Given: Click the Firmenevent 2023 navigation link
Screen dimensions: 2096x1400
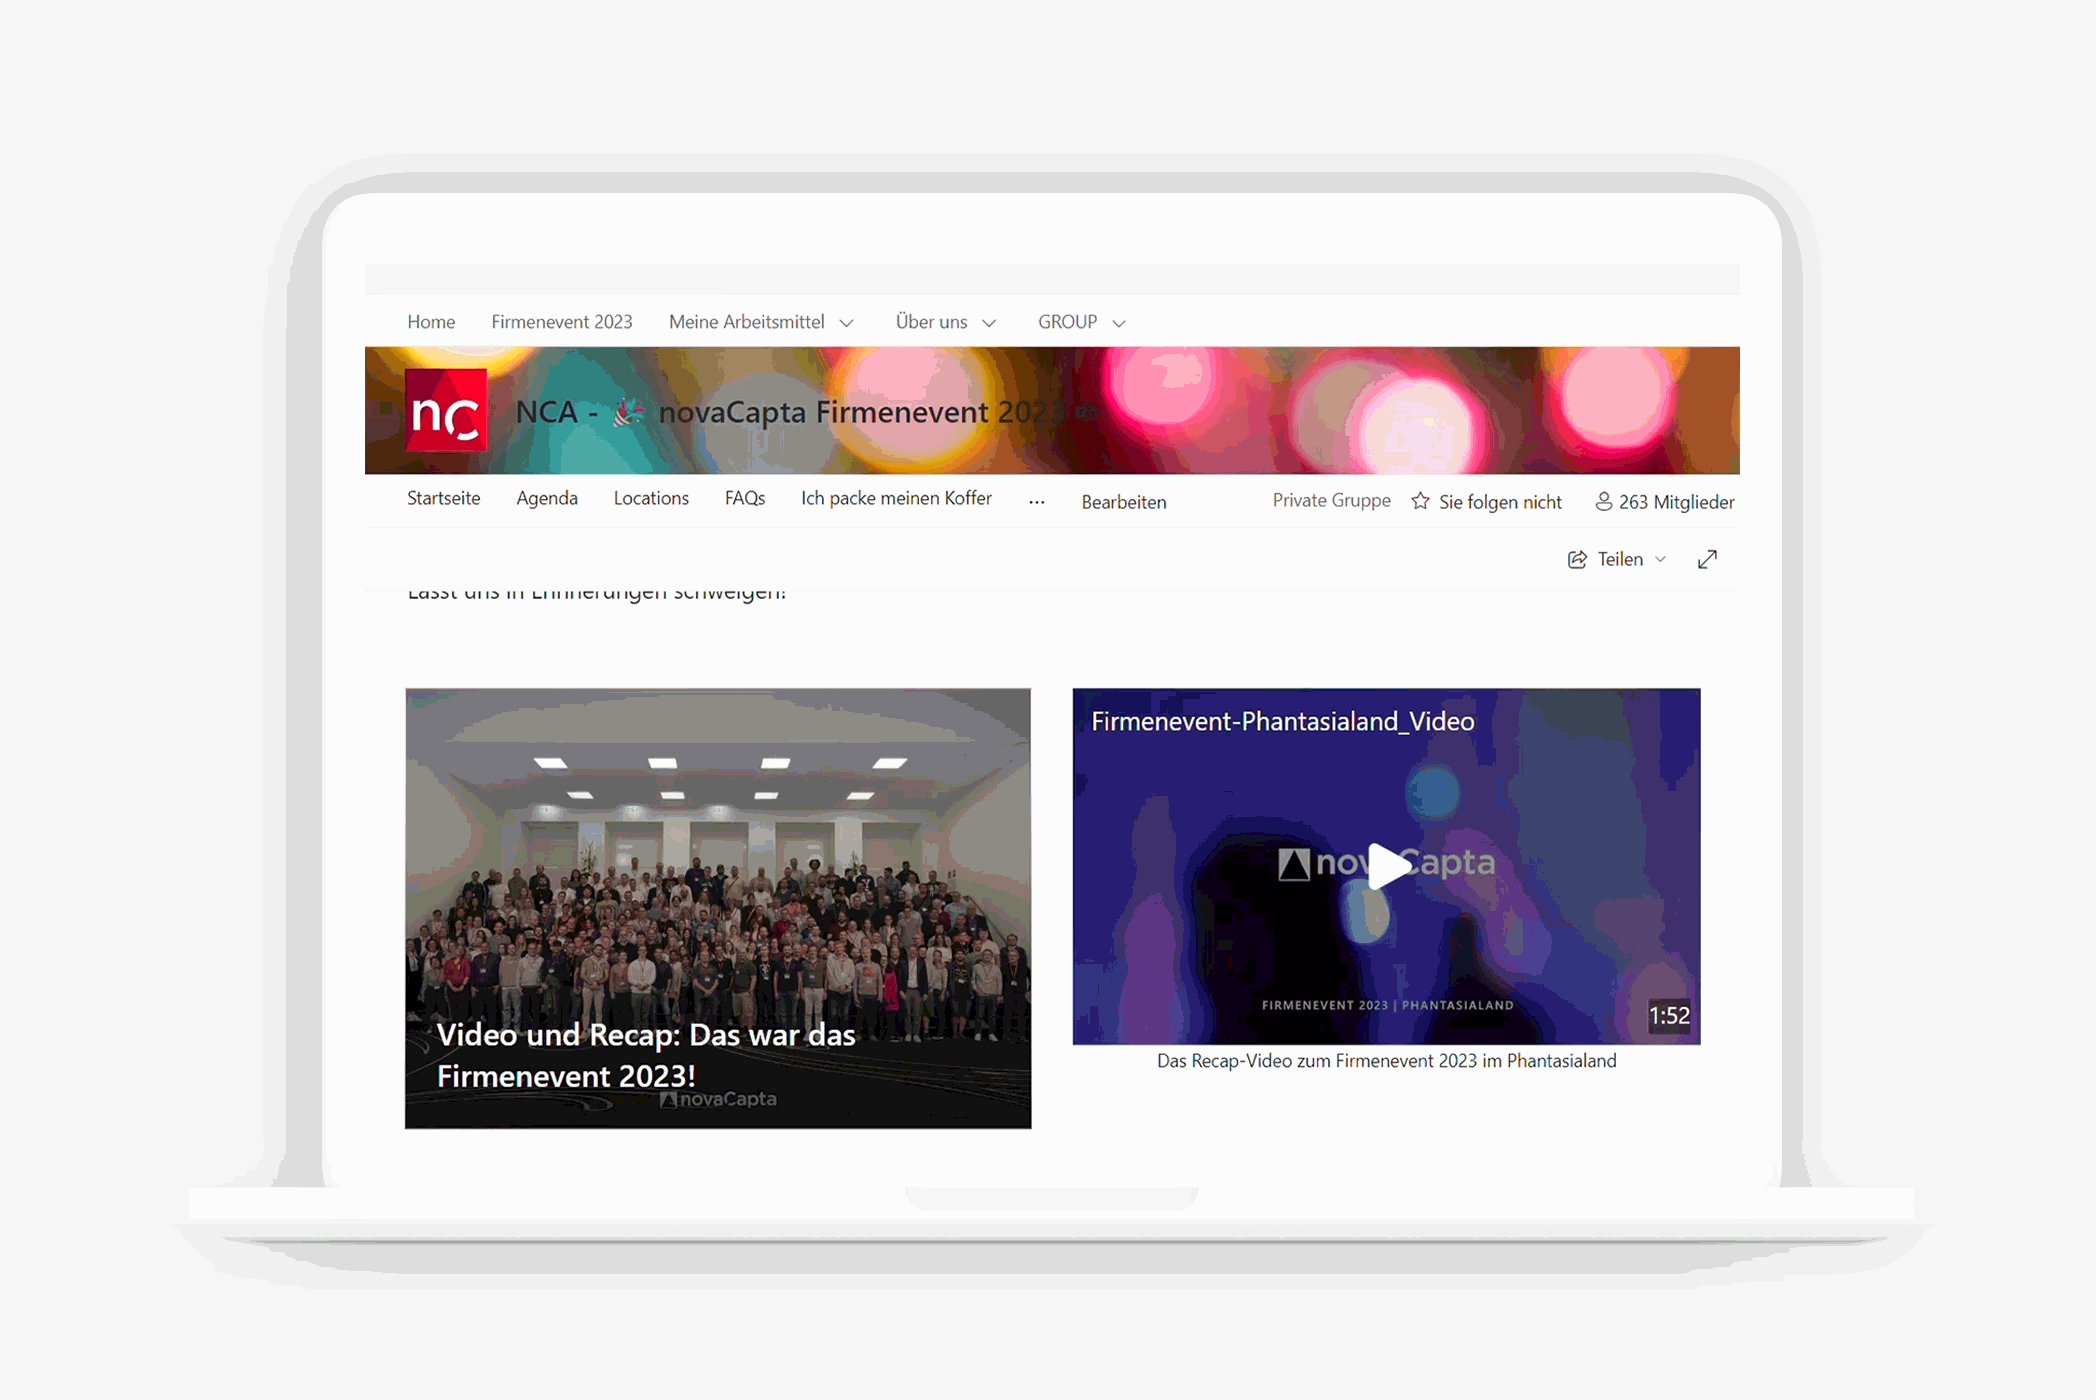Looking at the screenshot, I should [558, 322].
